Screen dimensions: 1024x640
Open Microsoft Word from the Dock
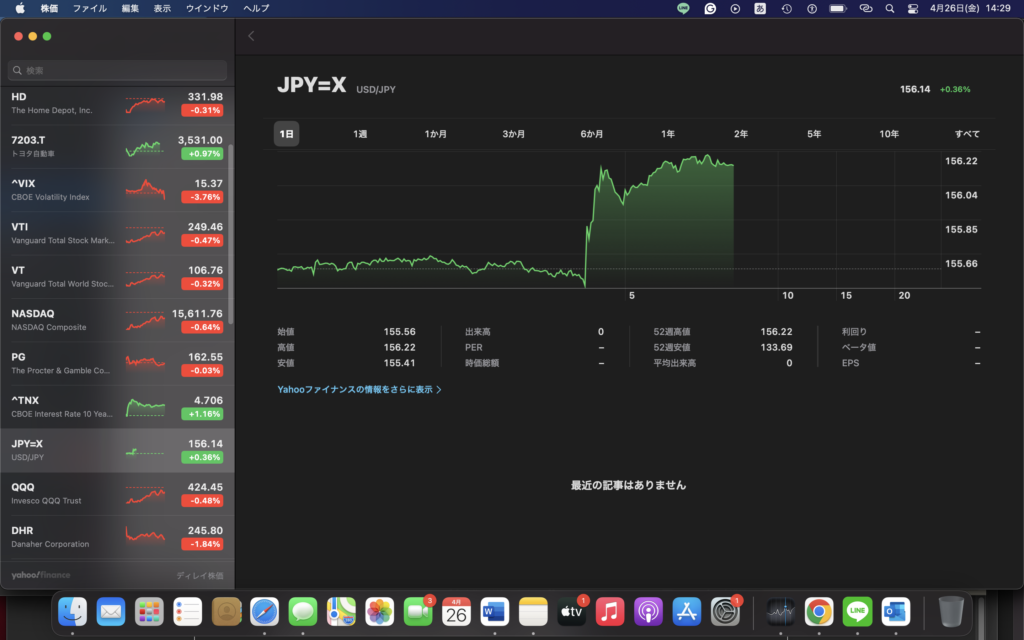(x=493, y=611)
